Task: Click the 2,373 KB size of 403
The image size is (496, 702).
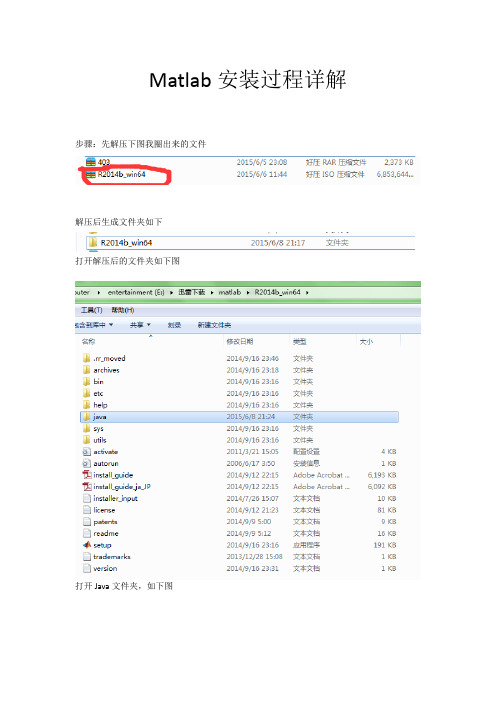Action: [399, 162]
